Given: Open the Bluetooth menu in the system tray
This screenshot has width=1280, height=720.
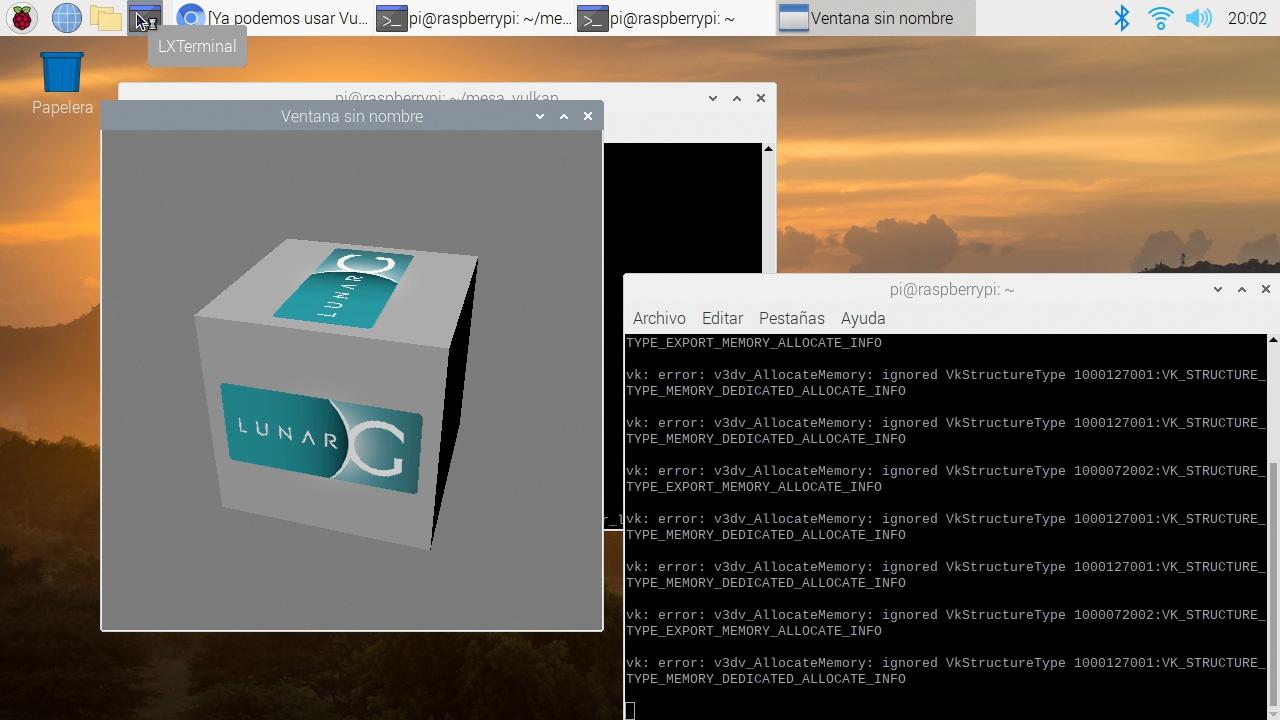Looking at the screenshot, I should (1122, 17).
